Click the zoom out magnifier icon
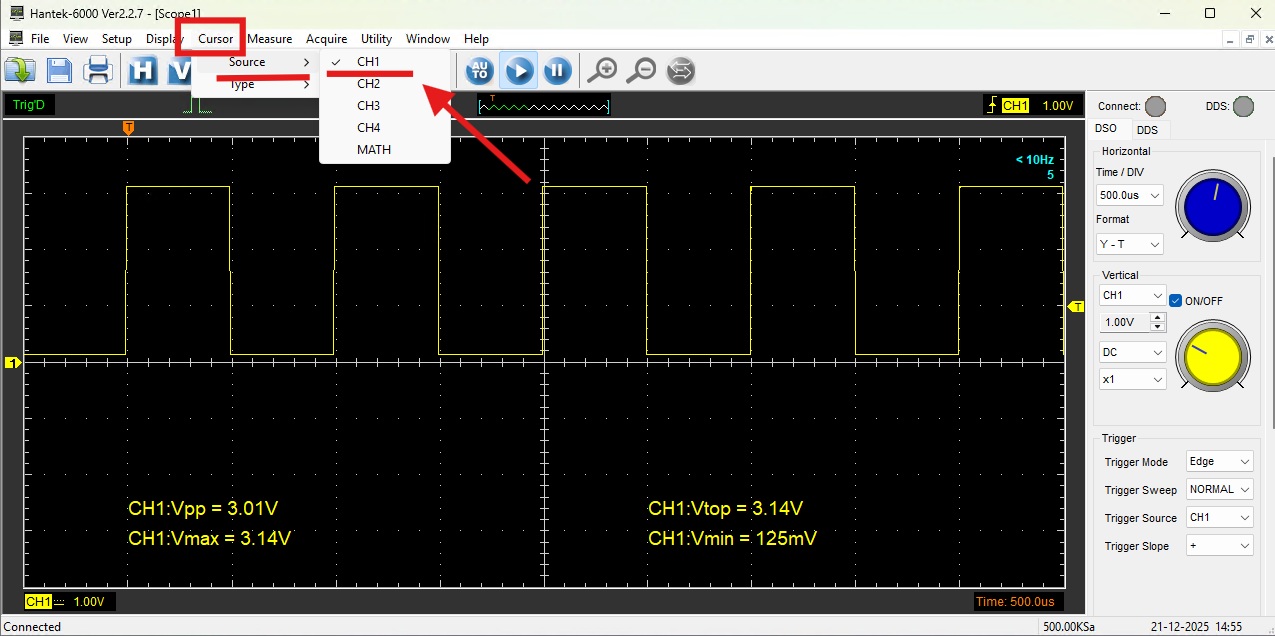The image size is (1275, 636). click(x=643, y=70)
